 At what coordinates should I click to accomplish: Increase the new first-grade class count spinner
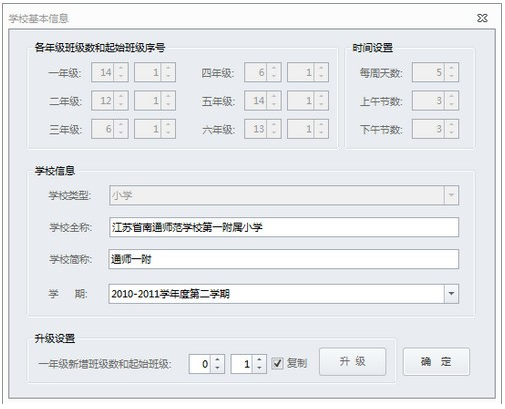pos(218,359)
